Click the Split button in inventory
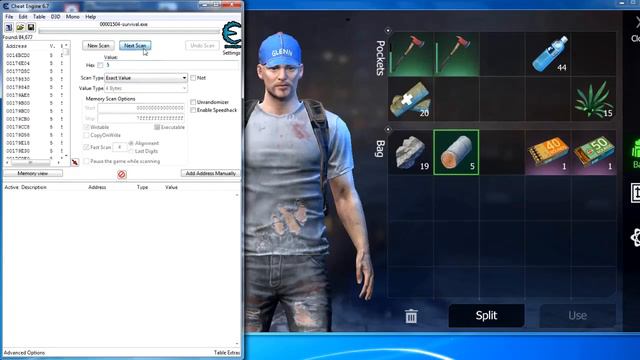This screenshot has width=640, height=360. pyautogui.click(x=487, y=315)
